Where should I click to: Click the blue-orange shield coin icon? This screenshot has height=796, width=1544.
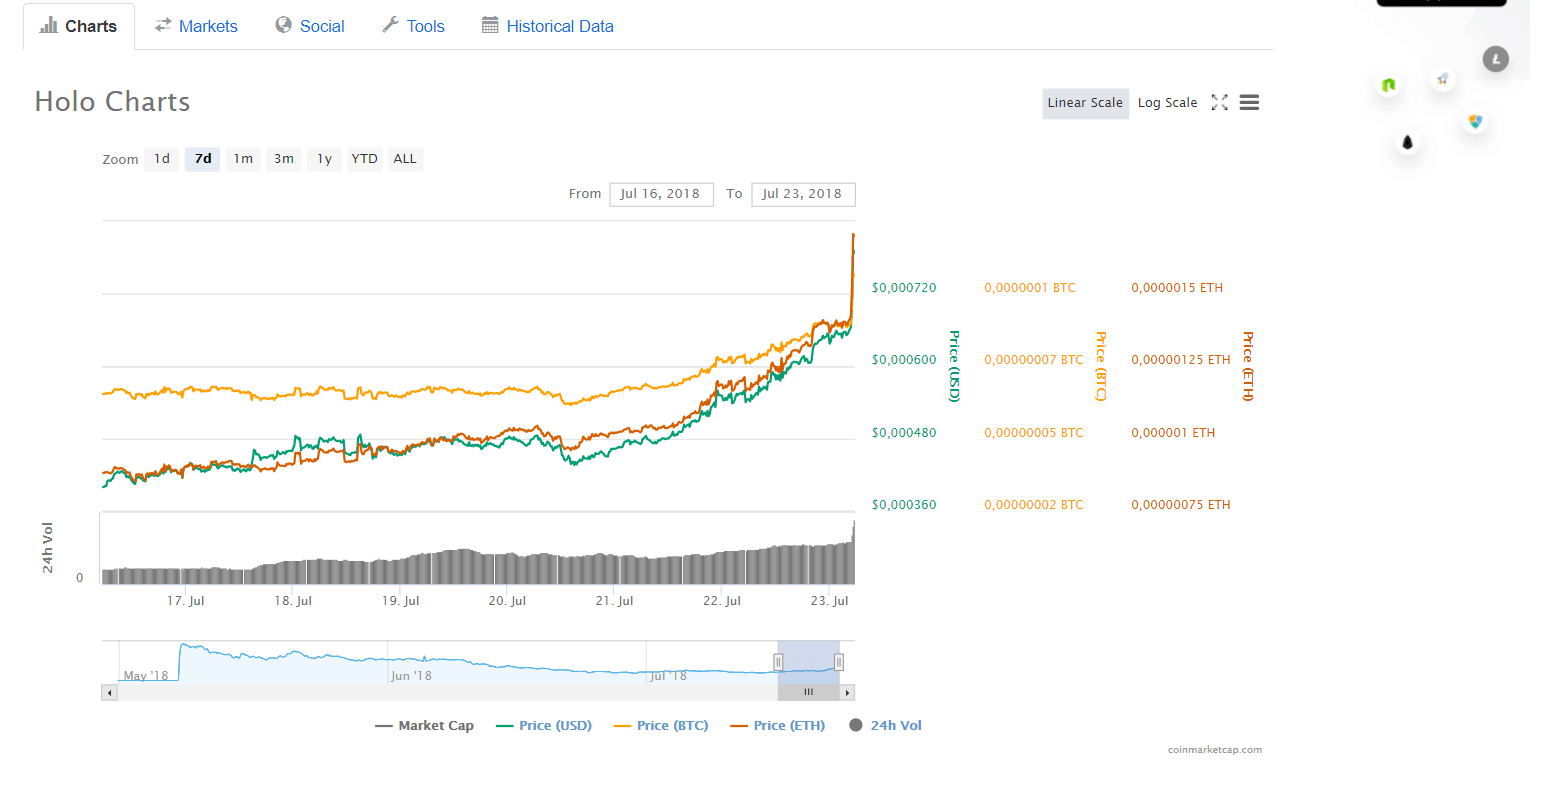click(1475, 122)
